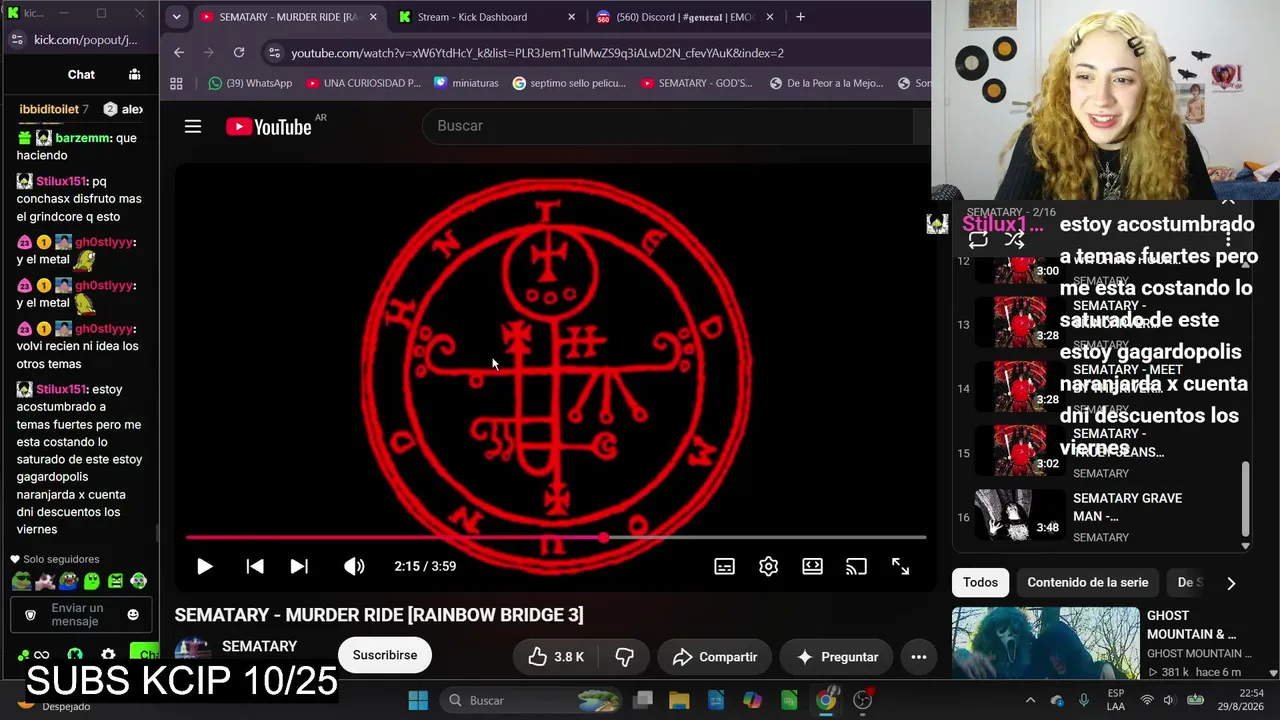Screen dimensions: 1280x720
Task: Dislike the SEMATARY video
Action: point(625,657)
